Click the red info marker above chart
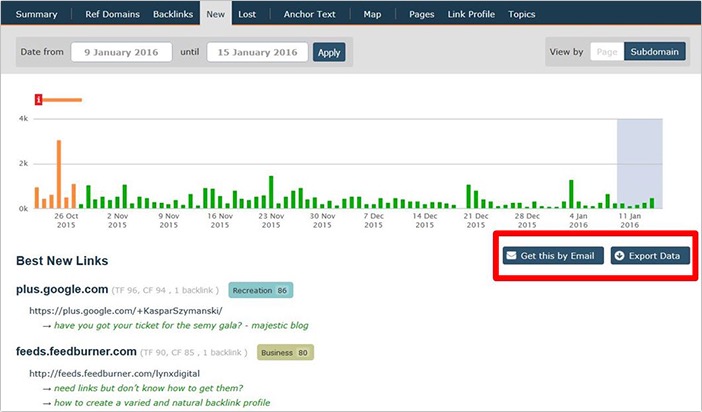Viewport: 702px width, 412px height. click(x=38, y=99)
